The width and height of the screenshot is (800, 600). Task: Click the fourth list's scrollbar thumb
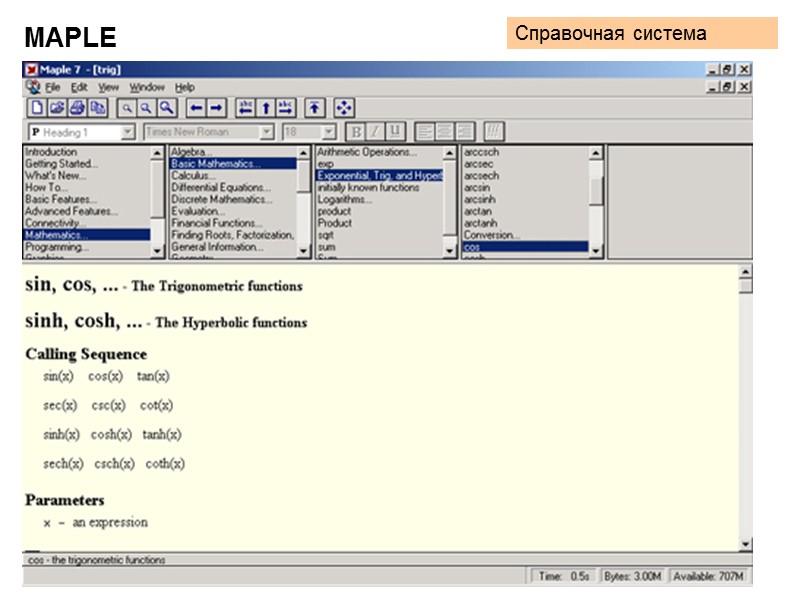(x=595, y=192)
